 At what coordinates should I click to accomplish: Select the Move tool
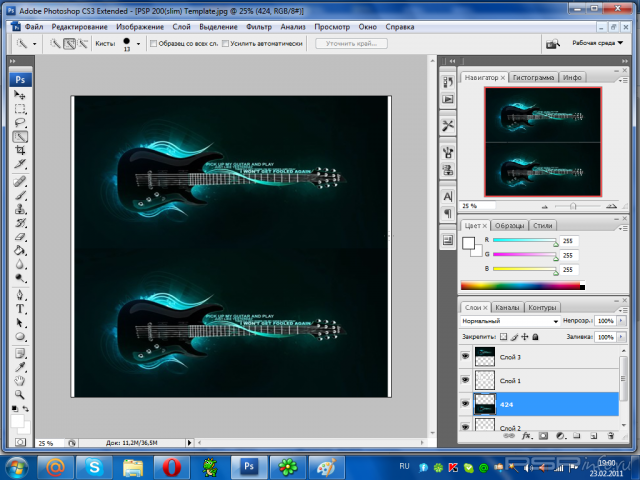(x=20, y=94)
